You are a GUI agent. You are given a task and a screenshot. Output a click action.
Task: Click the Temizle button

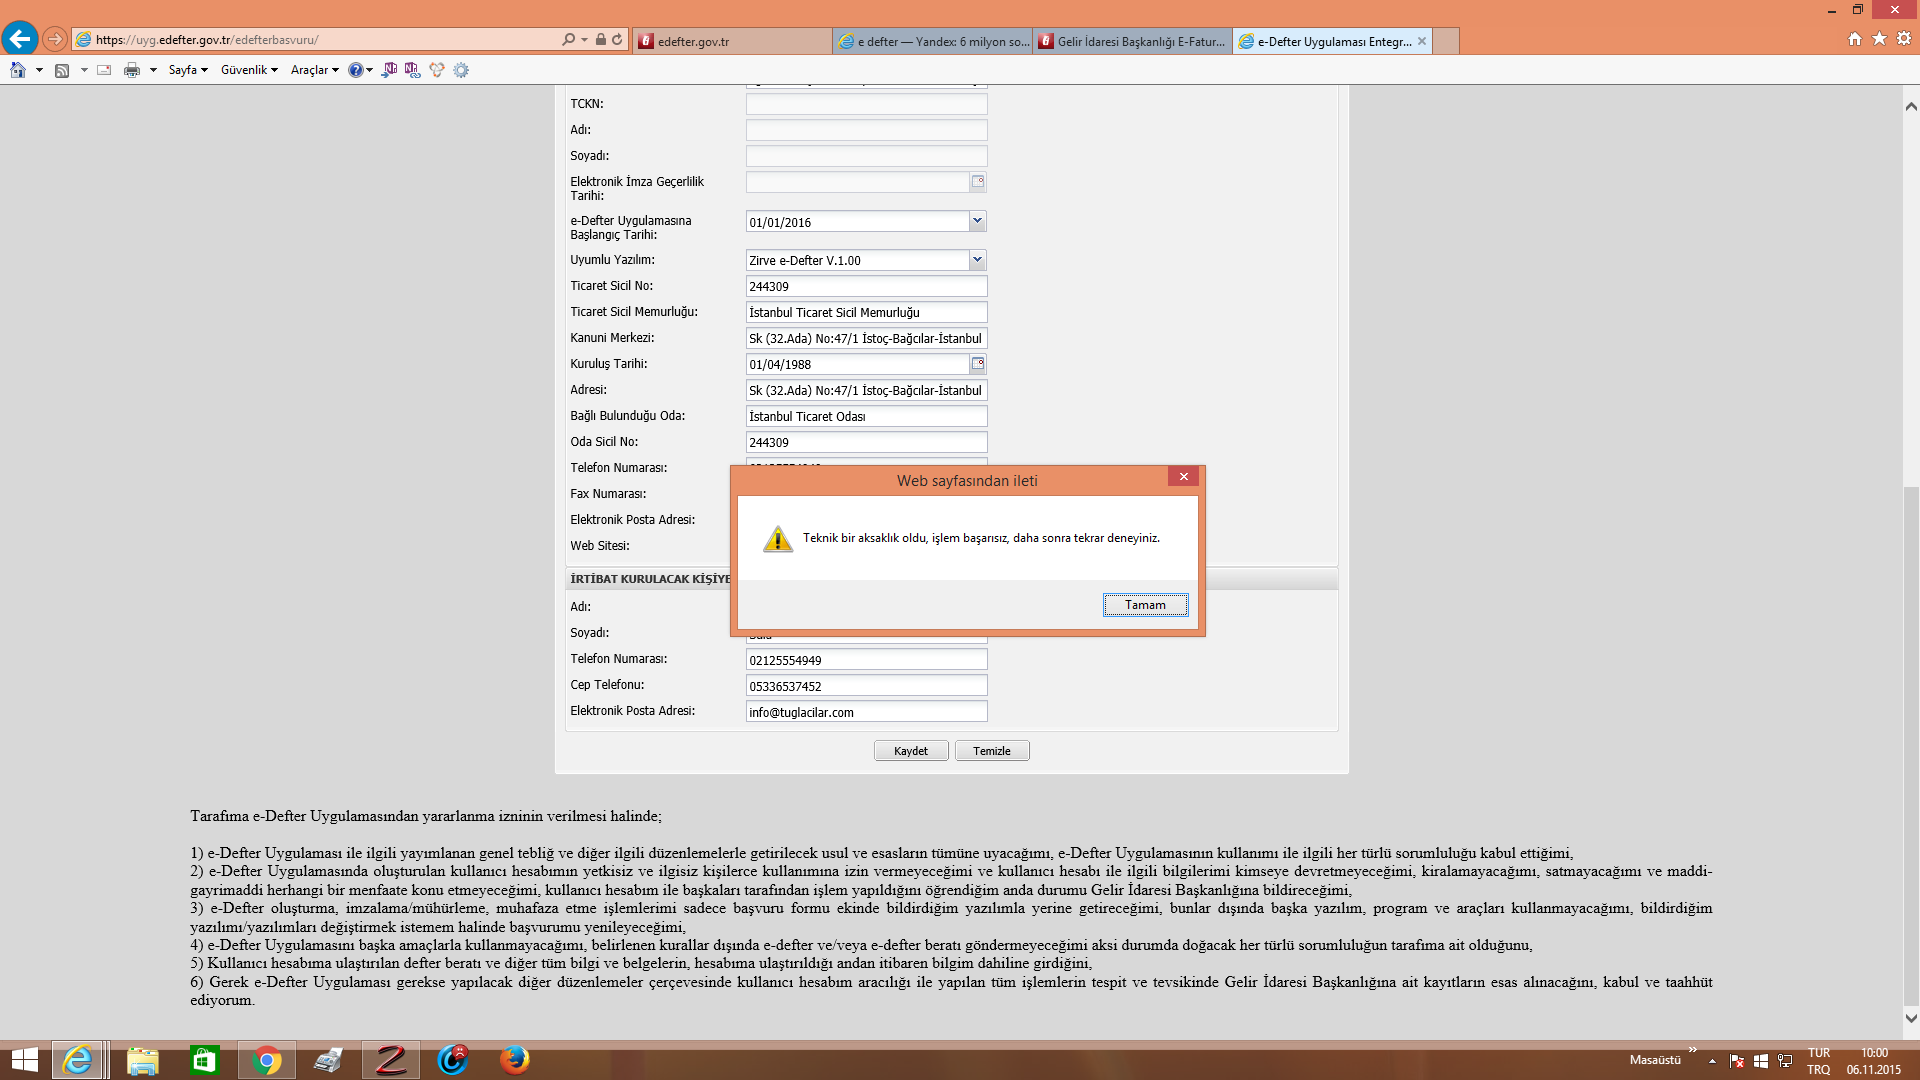(x=991, y=751)
